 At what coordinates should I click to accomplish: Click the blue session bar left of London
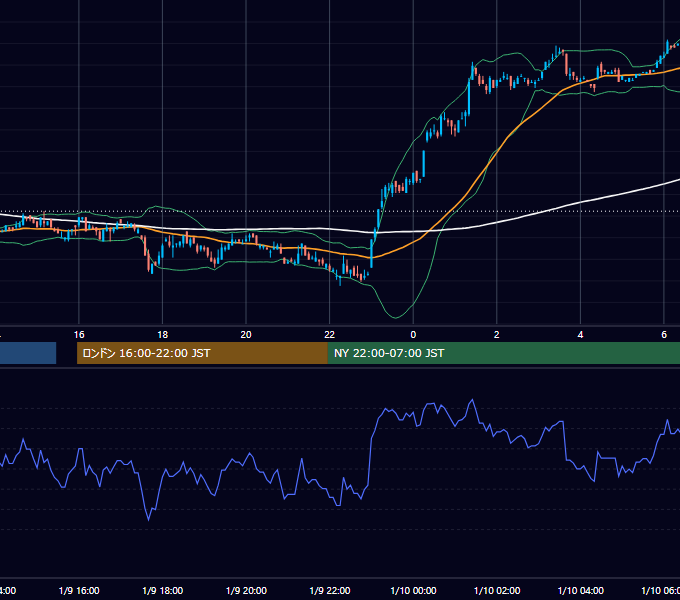[28, 353]
